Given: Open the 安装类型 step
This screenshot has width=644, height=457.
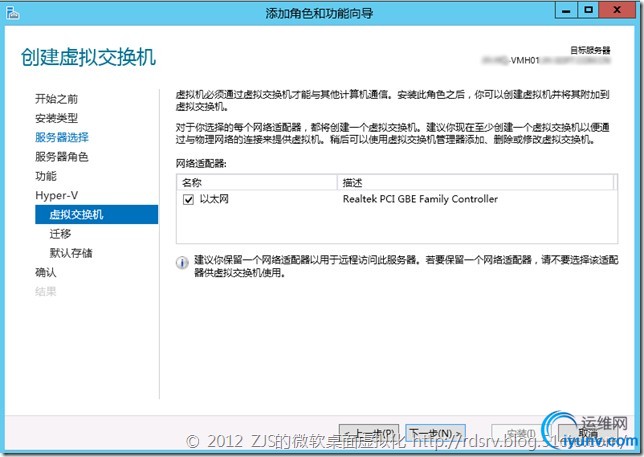Looking at the screenshot, I should coord(56,118).
